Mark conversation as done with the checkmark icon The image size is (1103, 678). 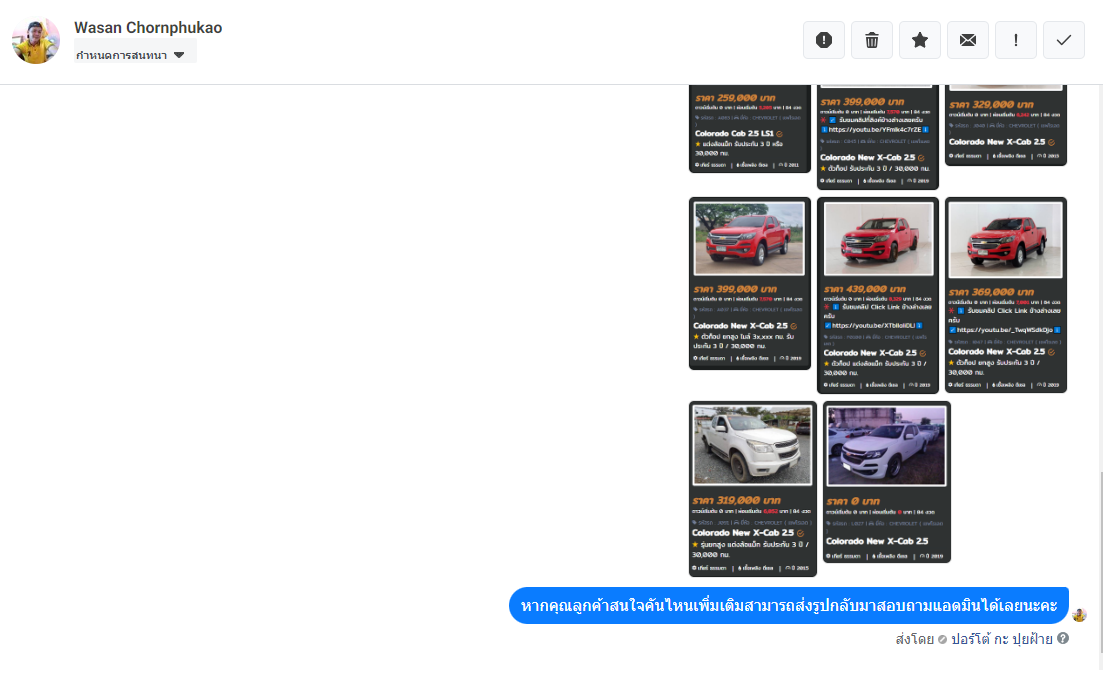(x=1064, y=40)
